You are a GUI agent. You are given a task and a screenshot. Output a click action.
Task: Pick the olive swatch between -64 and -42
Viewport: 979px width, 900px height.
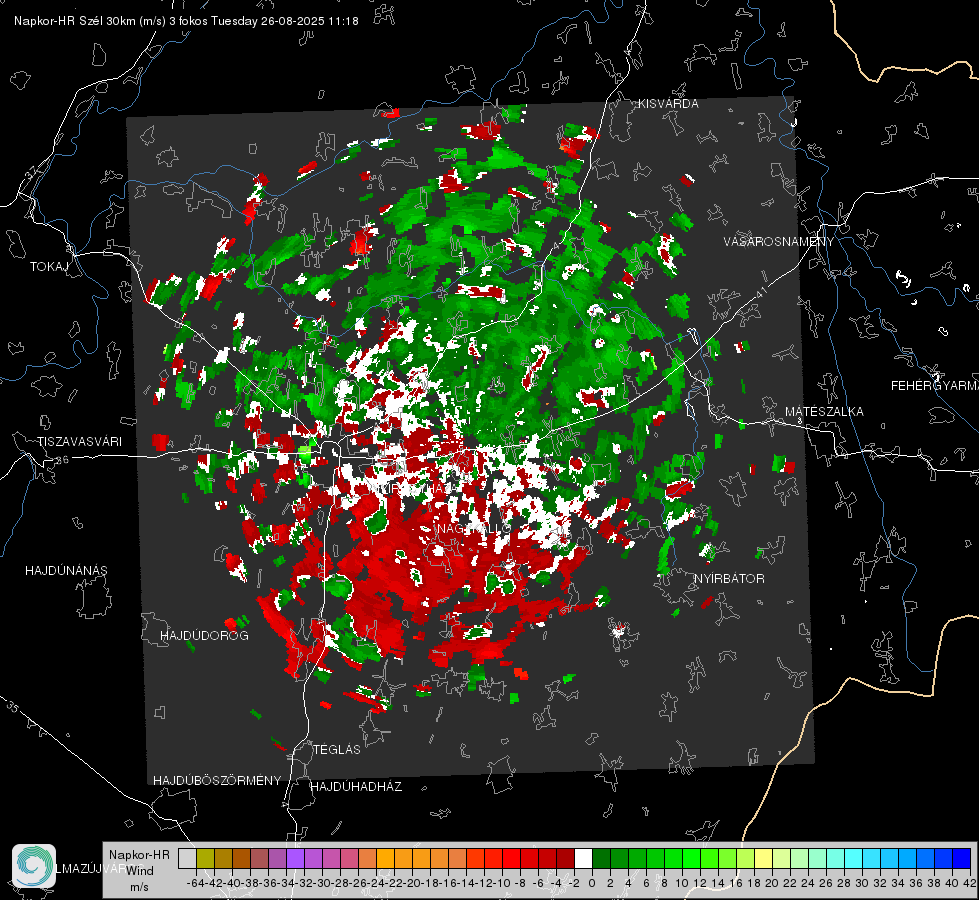[205, 858]
